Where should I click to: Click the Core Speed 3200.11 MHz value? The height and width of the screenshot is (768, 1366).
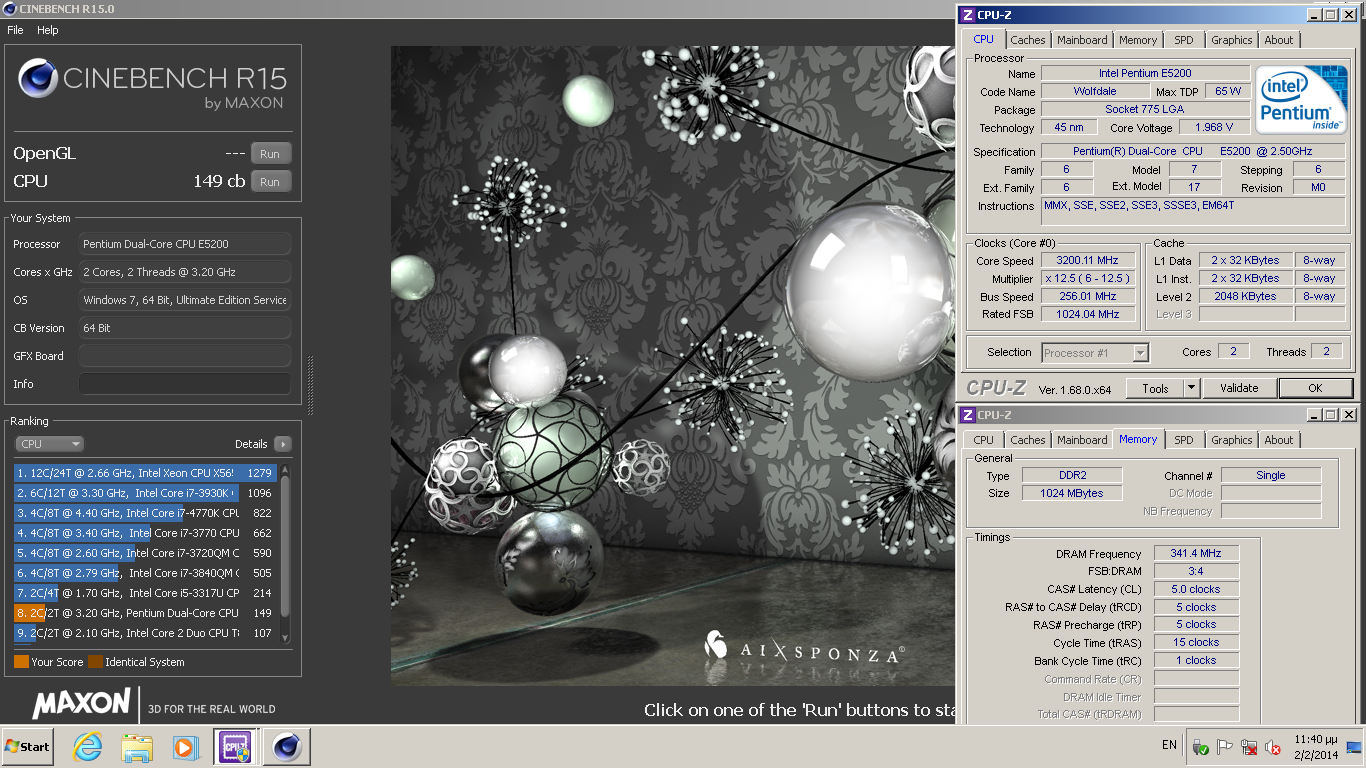1088,261
